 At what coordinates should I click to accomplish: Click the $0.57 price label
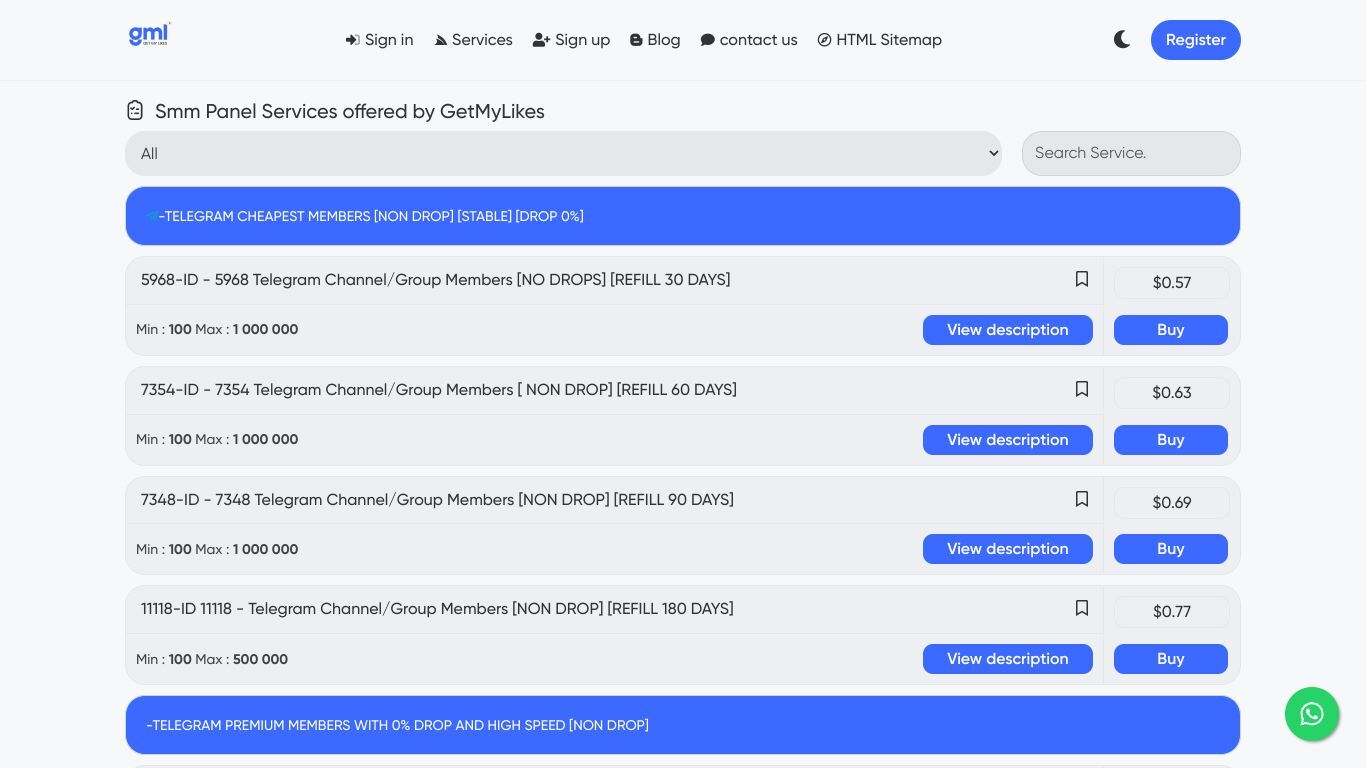point(1171,283)
